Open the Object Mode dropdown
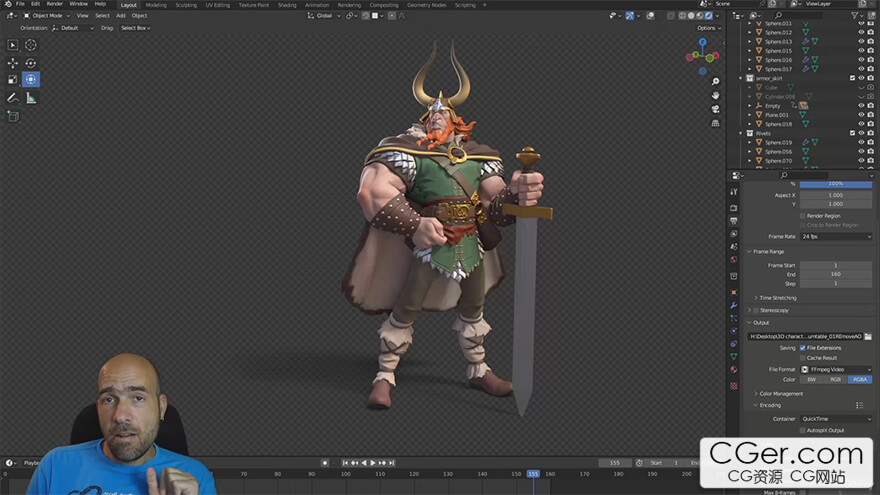Viewport: 880px width, 495px height. [x=47, y=16]
